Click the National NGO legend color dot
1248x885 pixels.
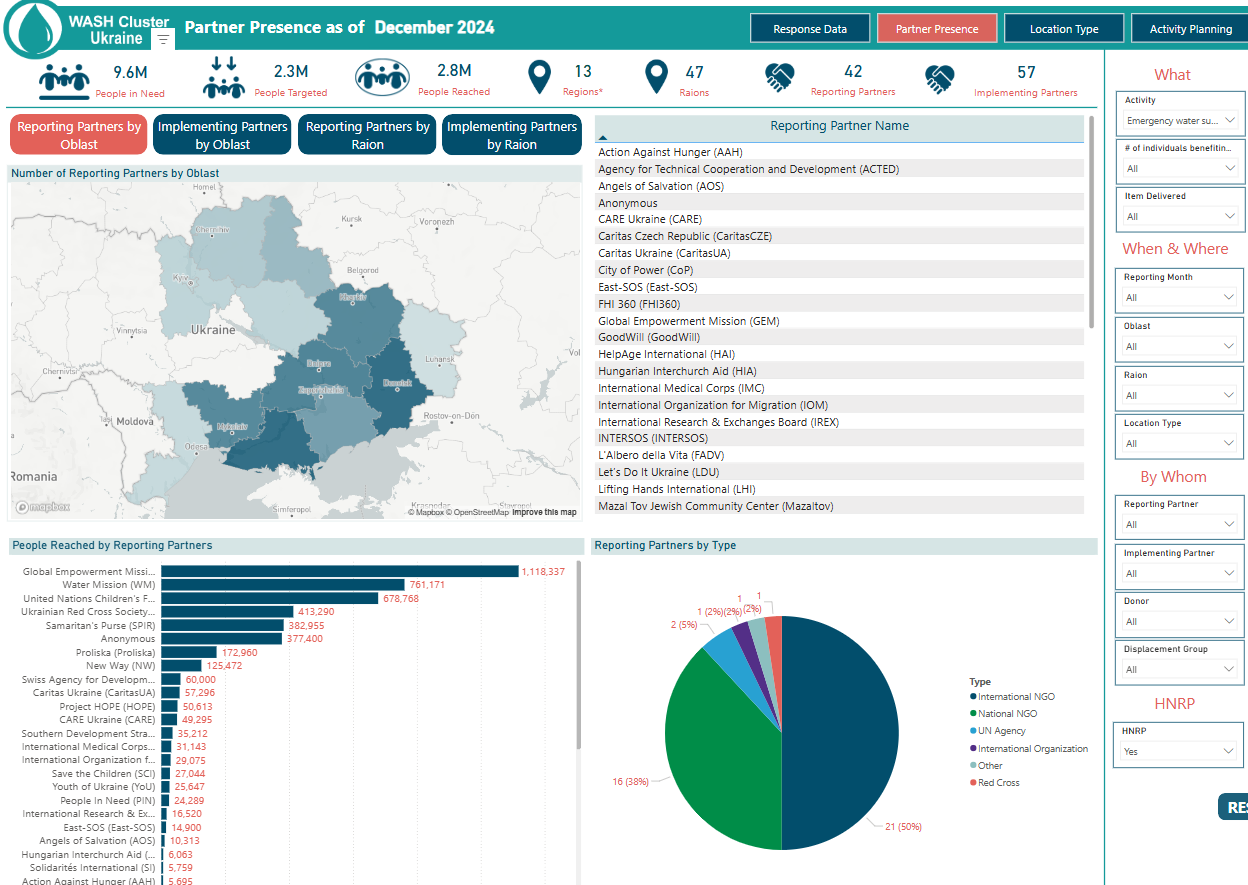pos(973,713)
